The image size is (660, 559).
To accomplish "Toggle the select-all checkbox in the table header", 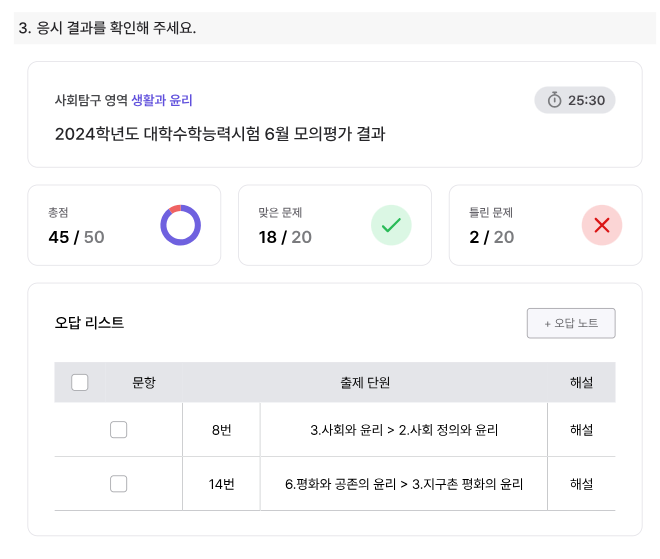I will coord(80,383).
